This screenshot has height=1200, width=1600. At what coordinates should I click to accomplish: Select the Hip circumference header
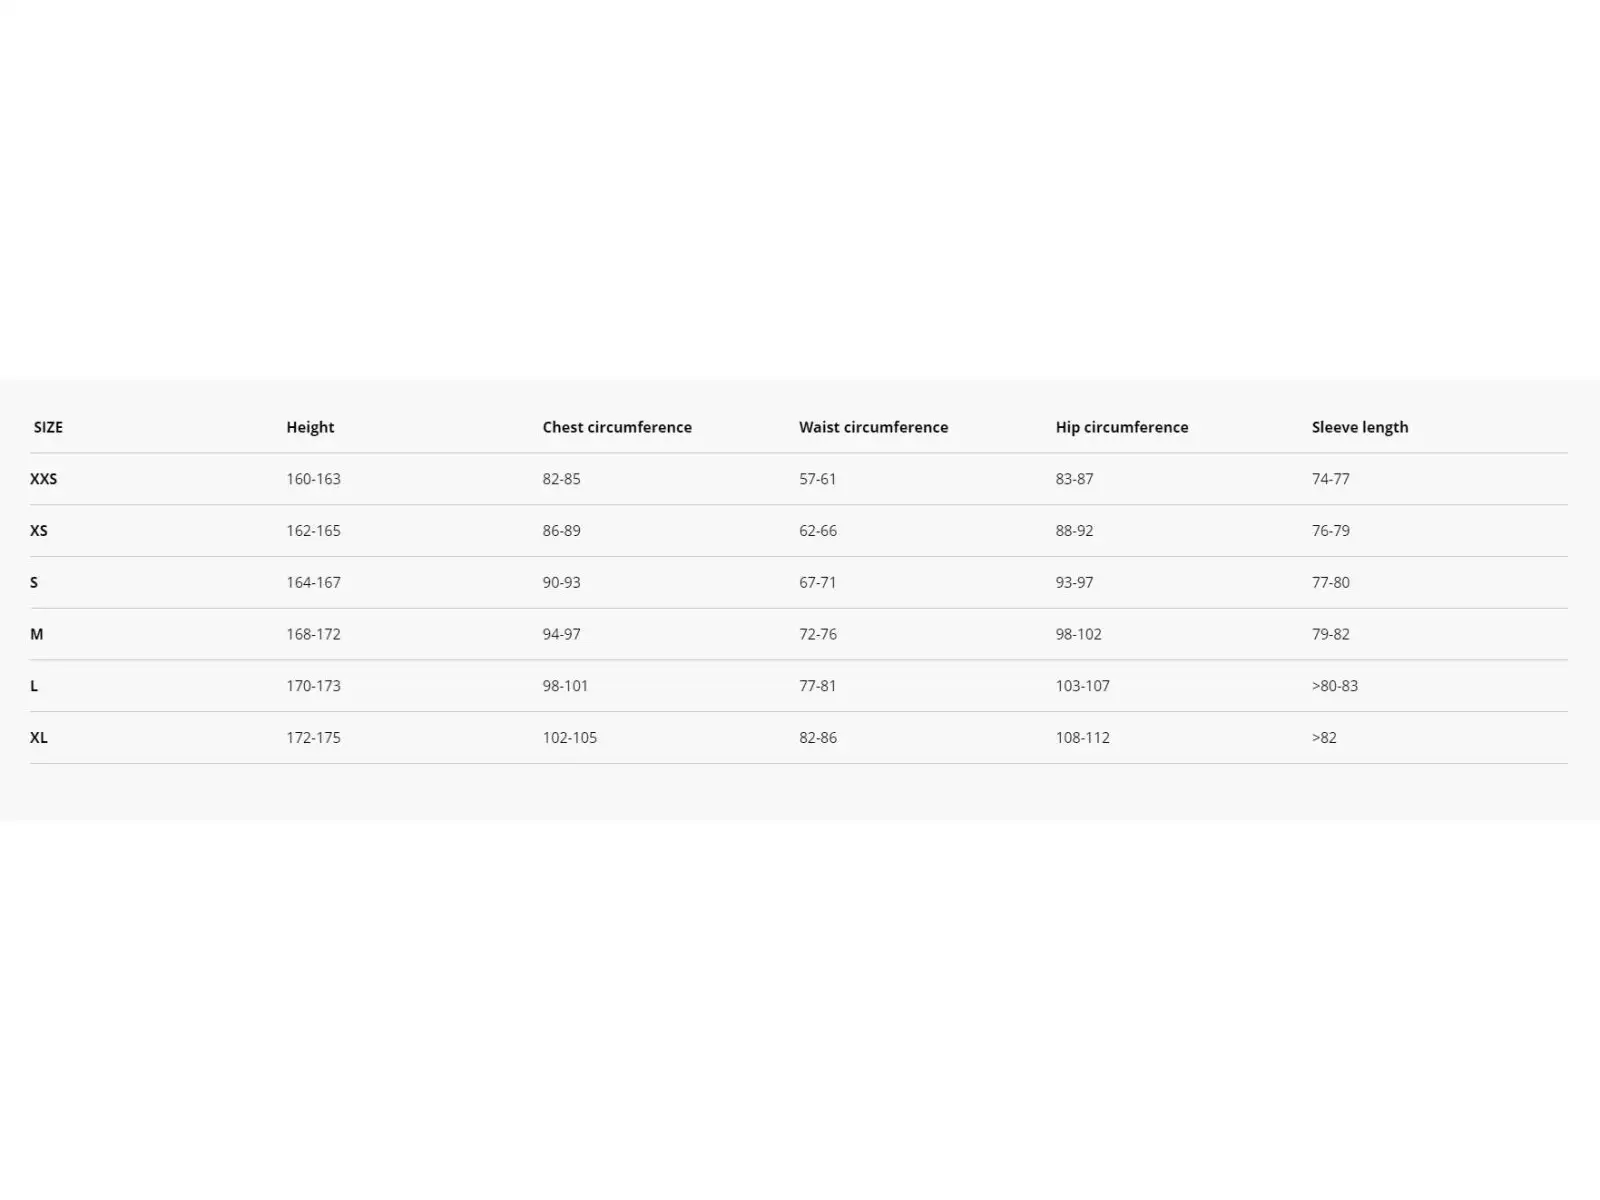coord(1122,427)
